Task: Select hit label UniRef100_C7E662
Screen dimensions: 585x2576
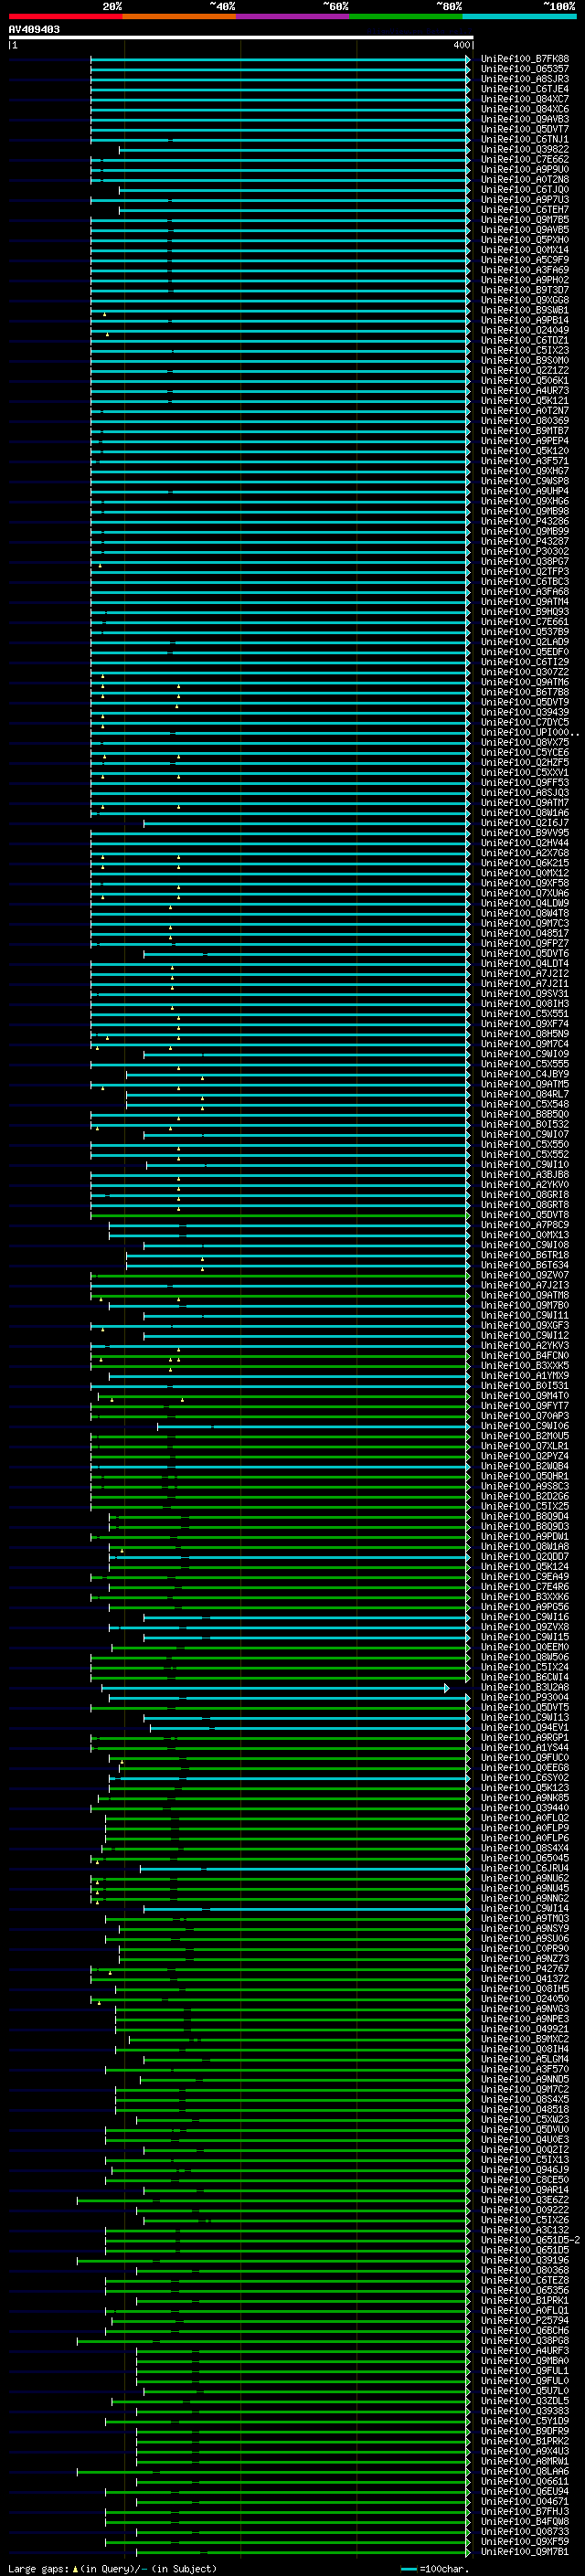Action: click(524, 159)
